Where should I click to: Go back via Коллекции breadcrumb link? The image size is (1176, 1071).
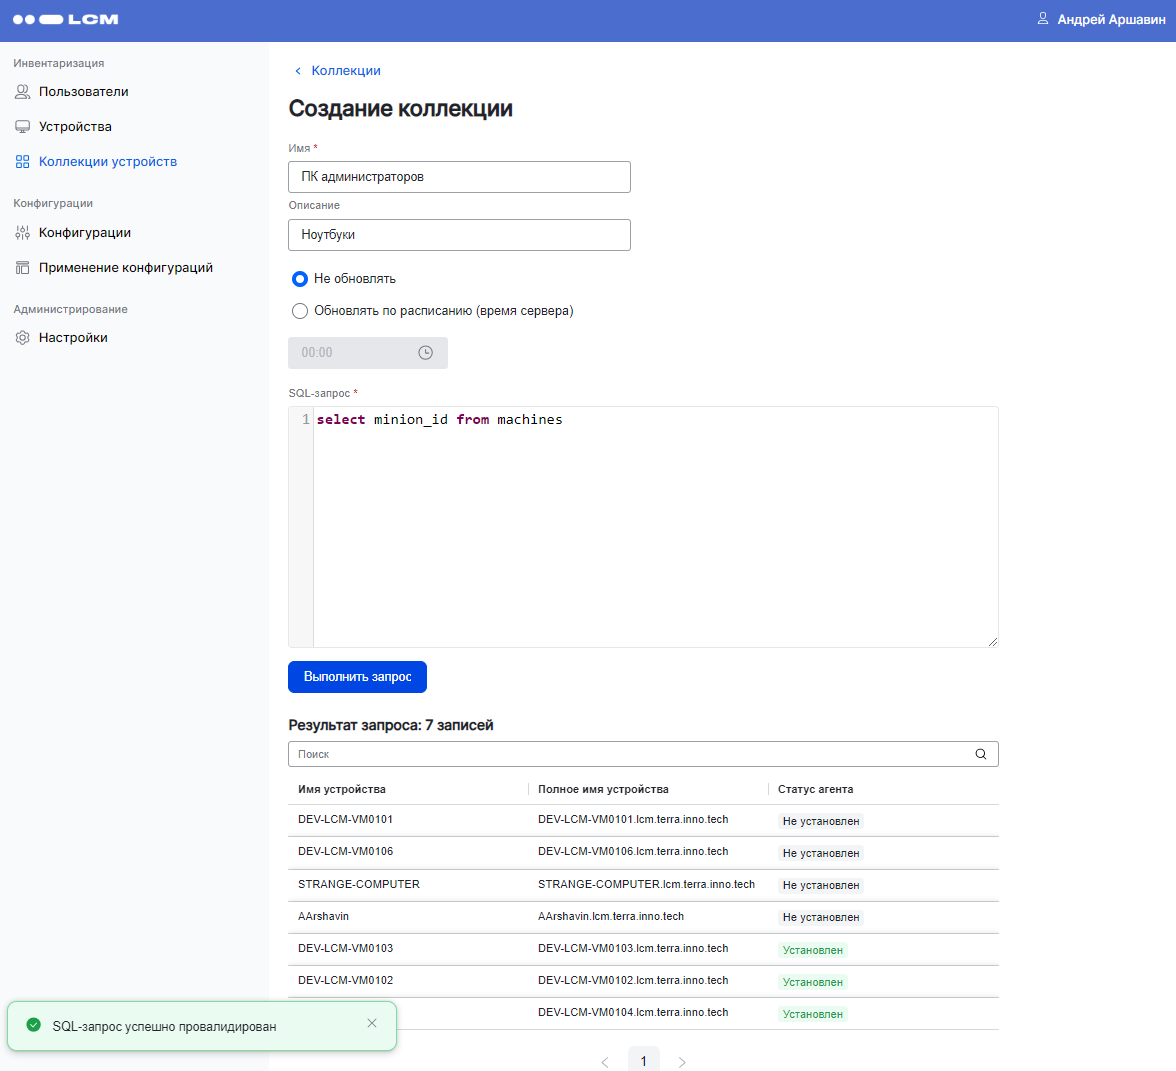[345, 71]
